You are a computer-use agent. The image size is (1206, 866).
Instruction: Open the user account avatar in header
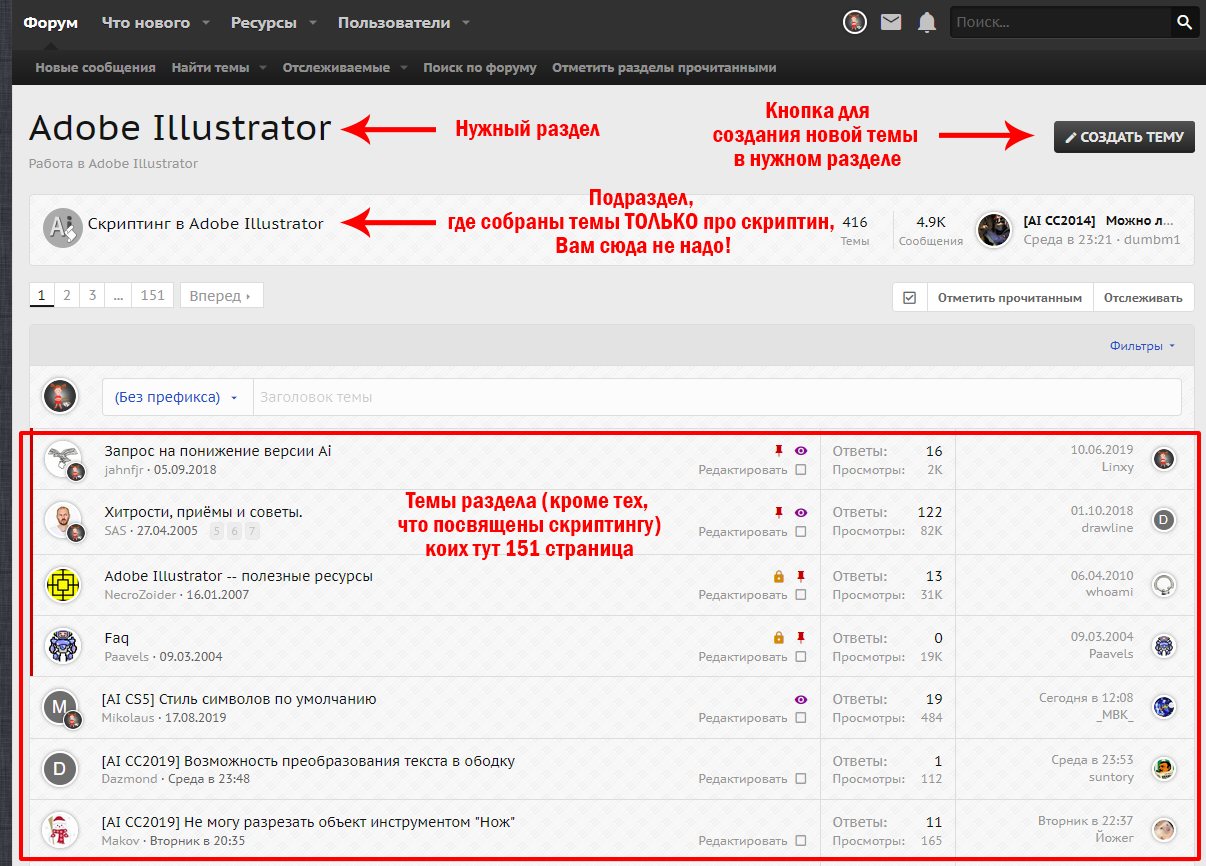point(854,22)
